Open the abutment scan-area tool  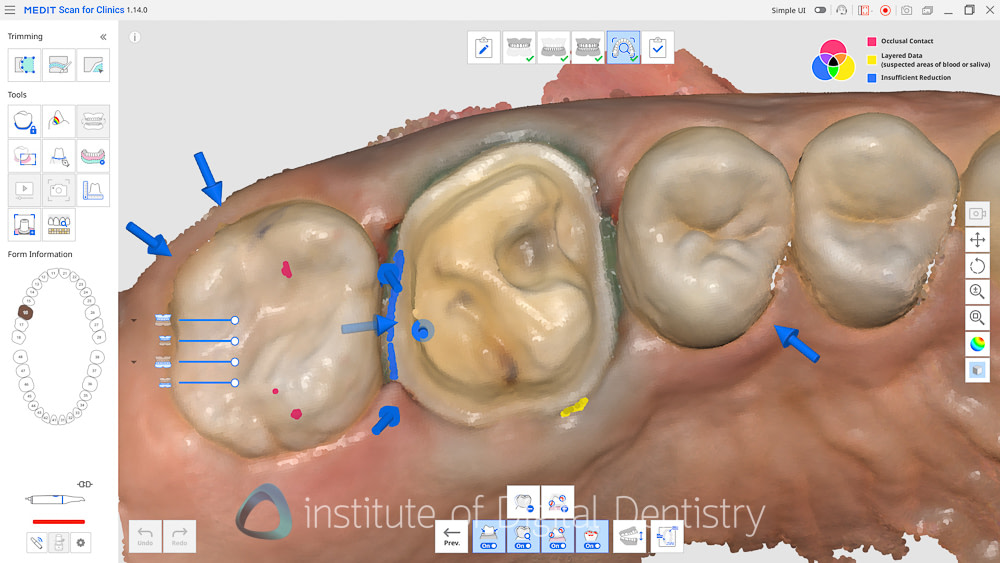tap(24, 224)
